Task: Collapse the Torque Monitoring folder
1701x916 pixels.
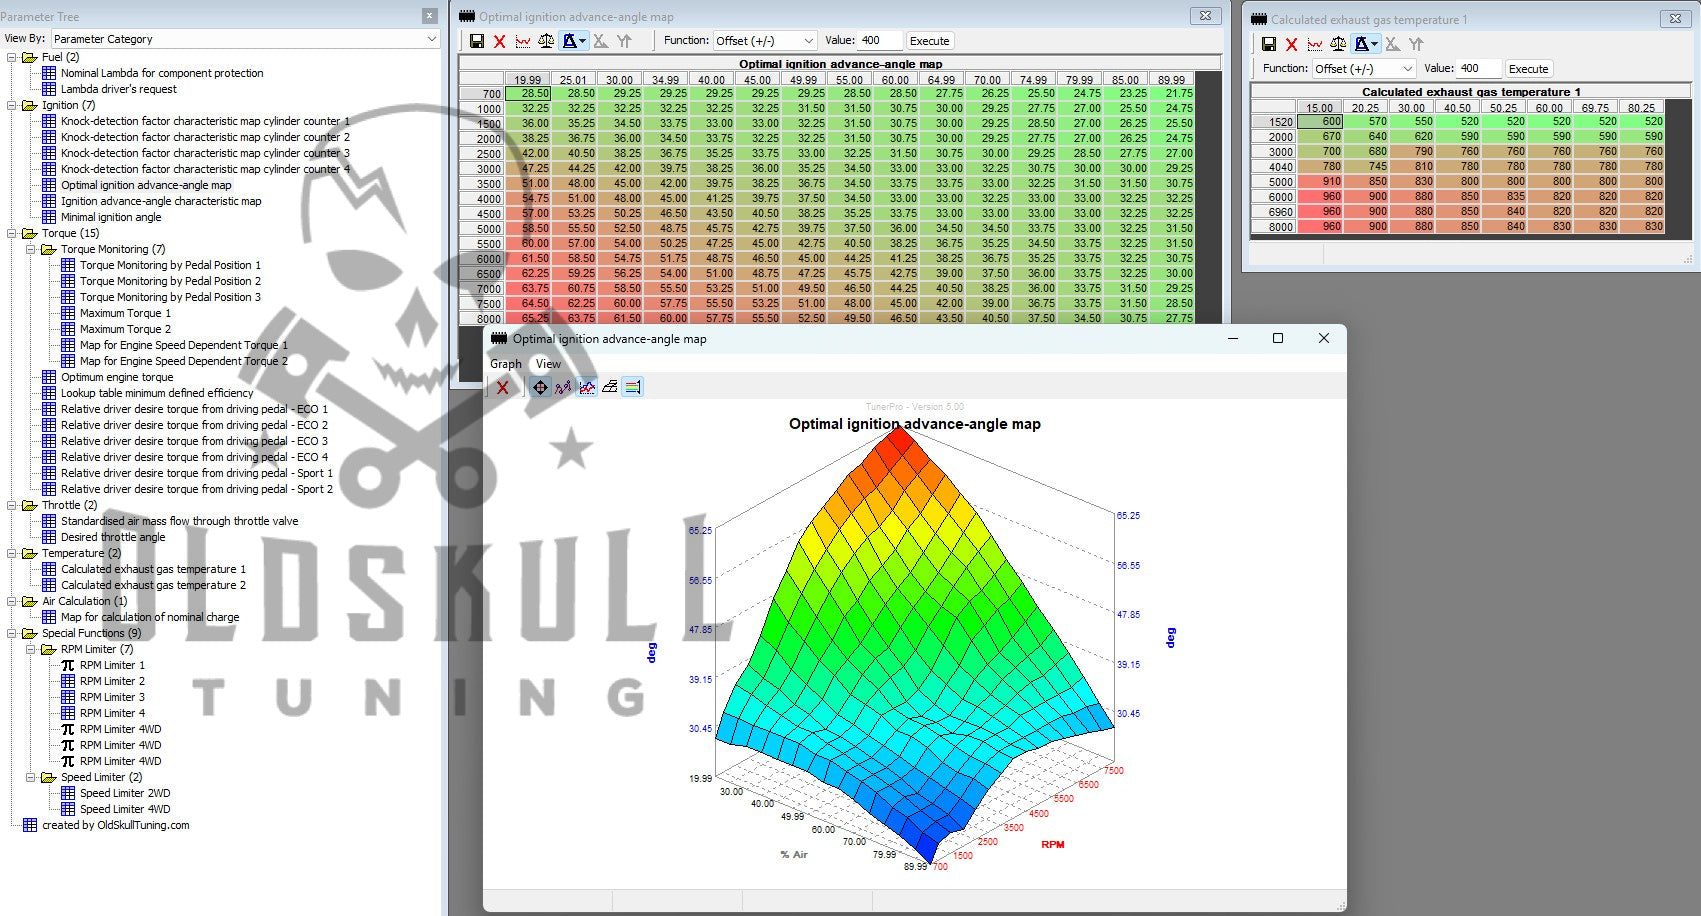Action: click(x=32, y=249)
